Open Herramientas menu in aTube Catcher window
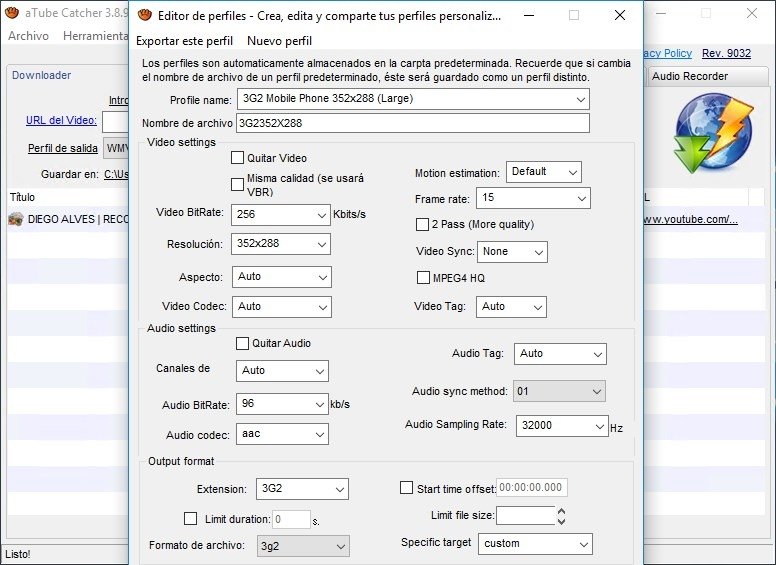The width and height of the screenshot is (776, 565). (95, 36)
